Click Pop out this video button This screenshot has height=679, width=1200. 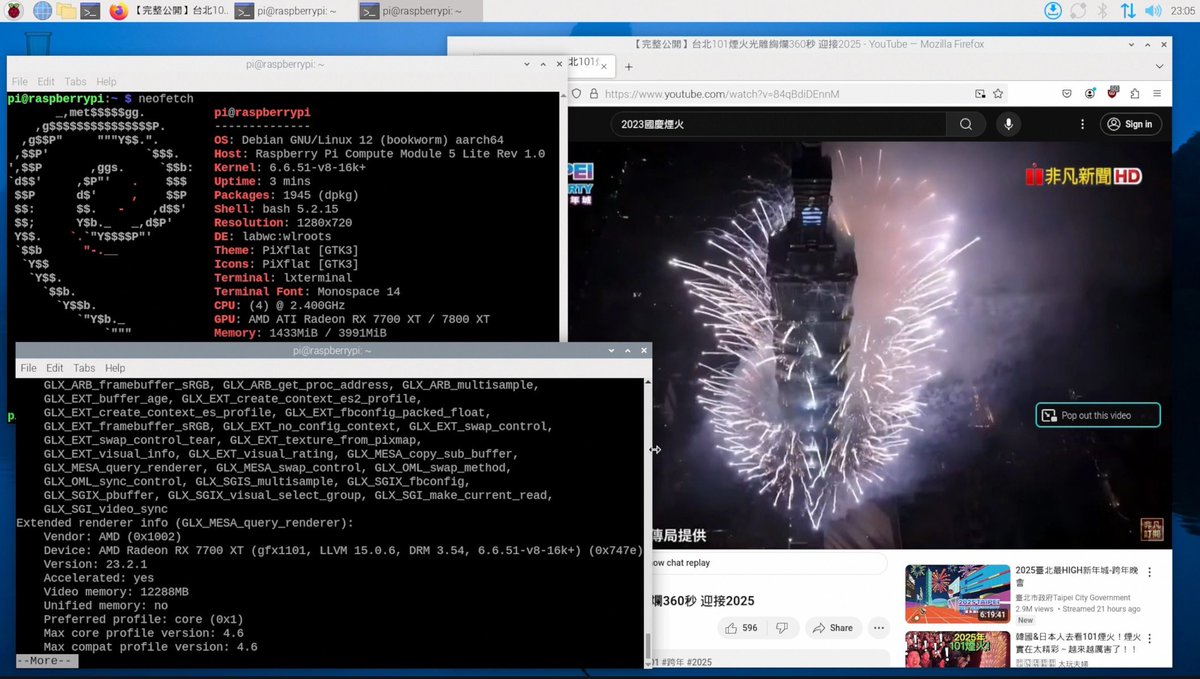point(1098,415)
